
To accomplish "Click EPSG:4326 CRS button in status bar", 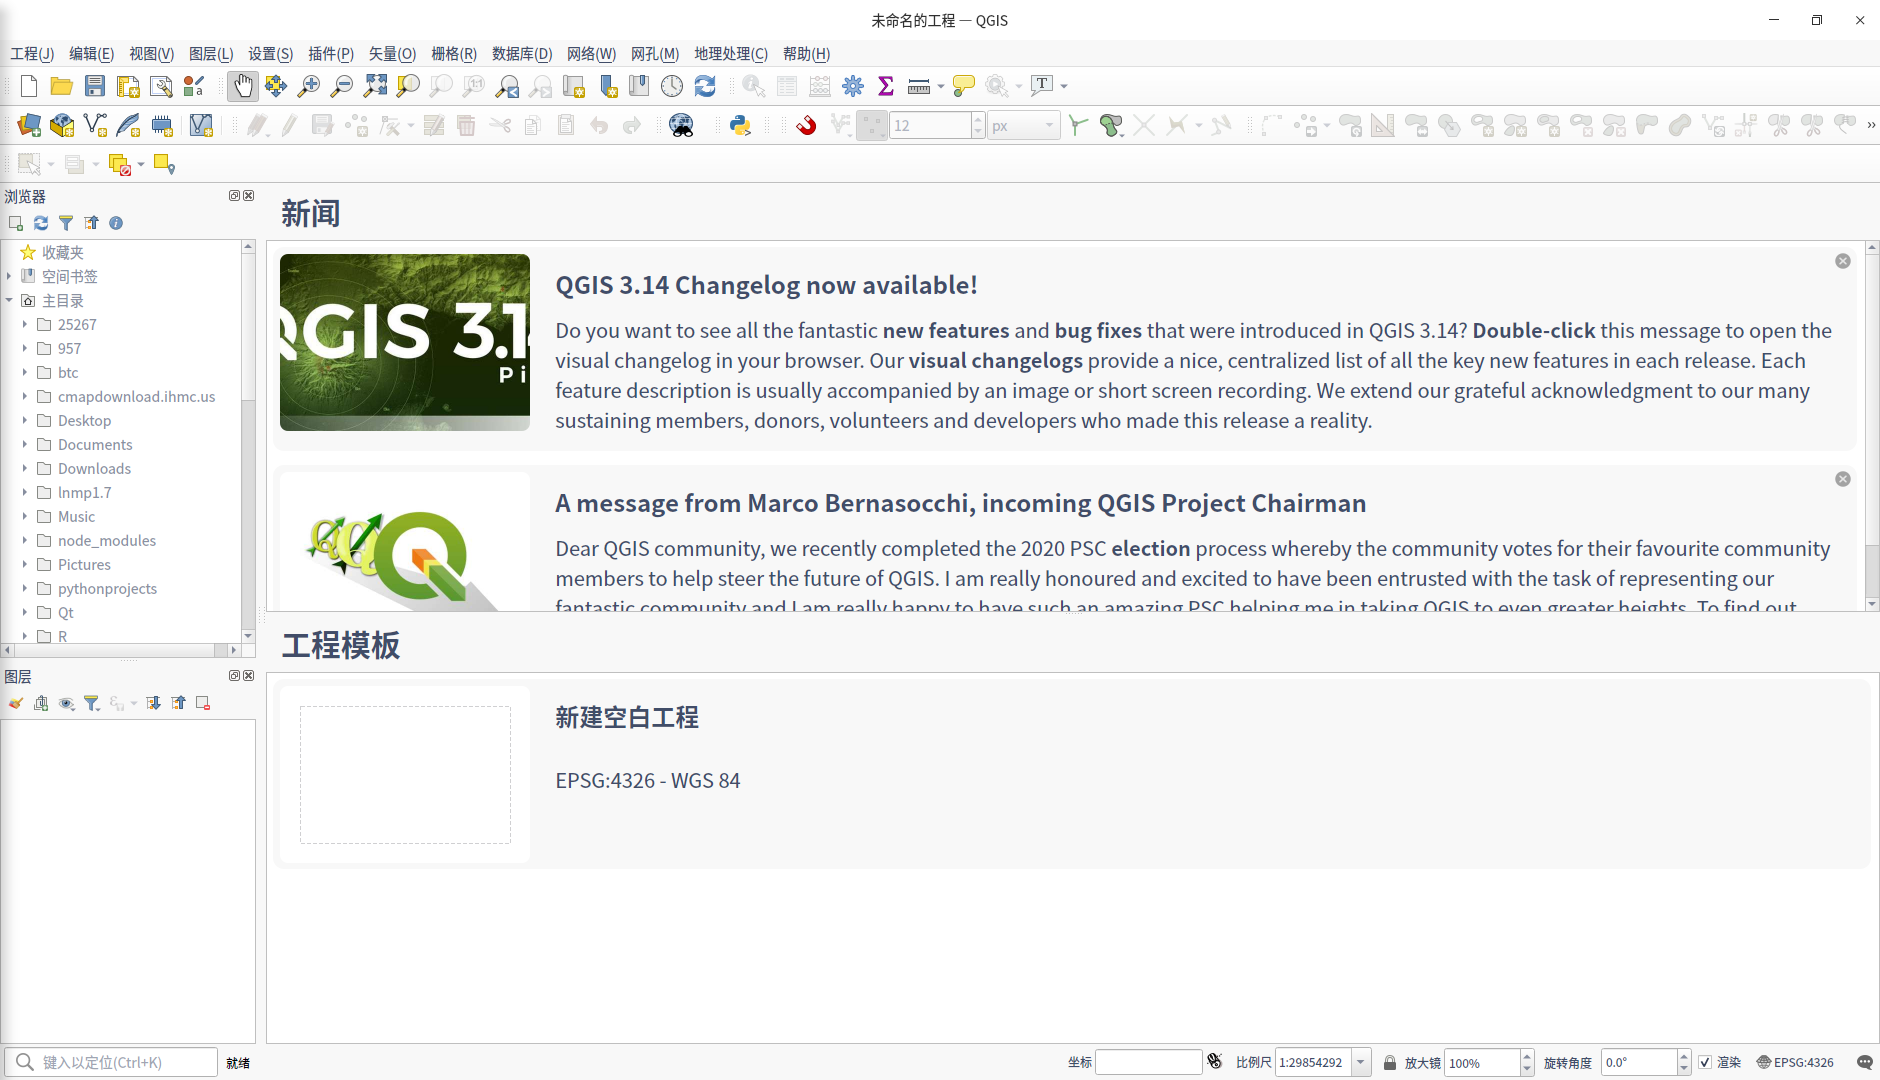I will point(1796,1062).
